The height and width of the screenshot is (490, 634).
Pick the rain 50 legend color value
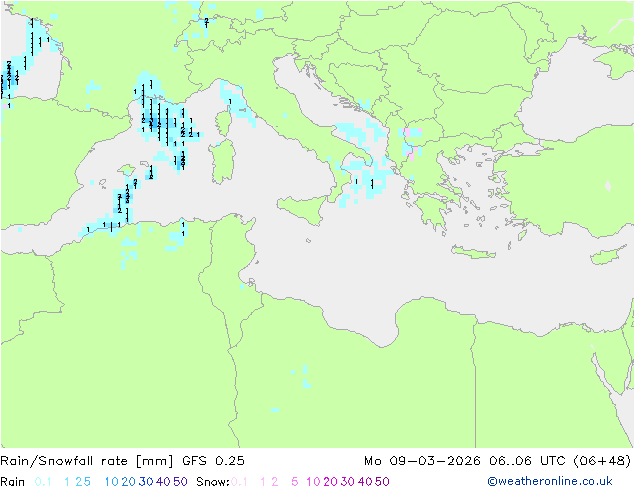180,482
